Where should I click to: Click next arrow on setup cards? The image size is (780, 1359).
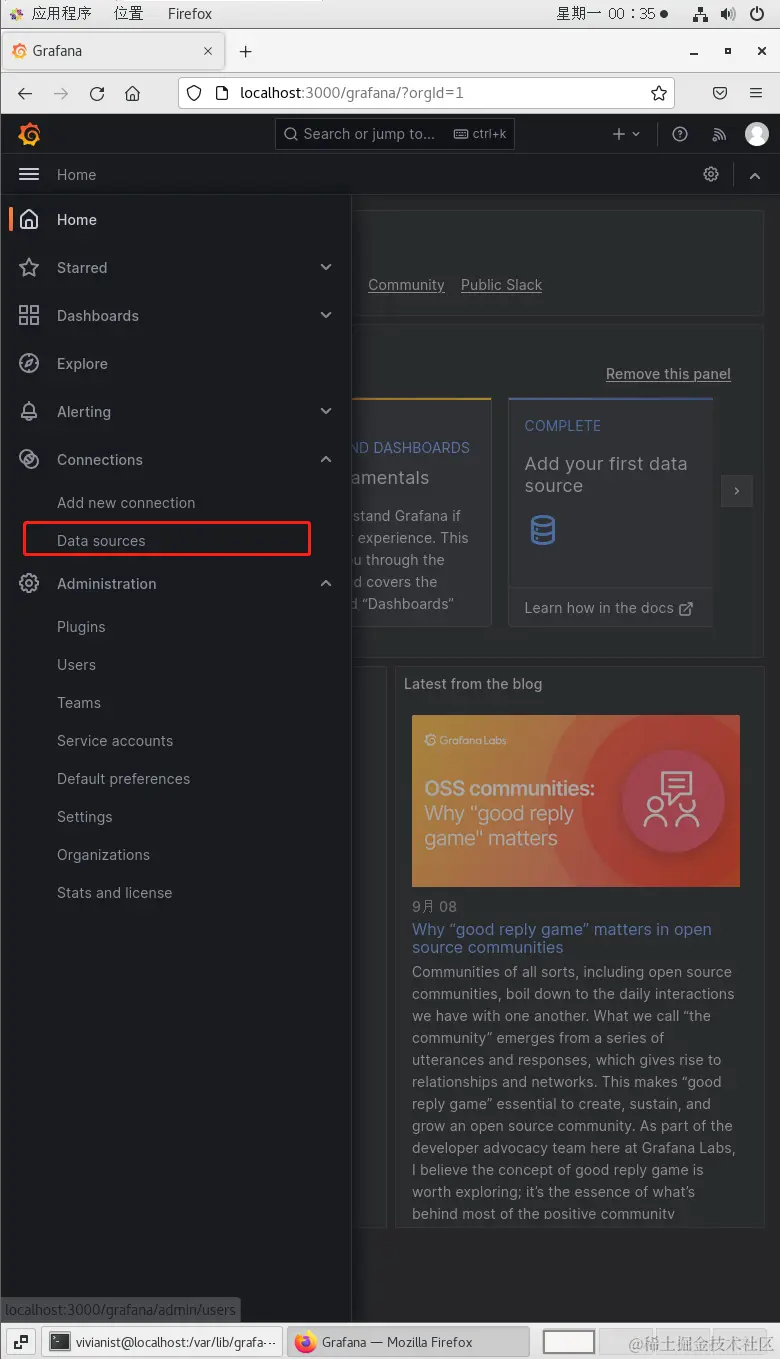click(737, 491)
